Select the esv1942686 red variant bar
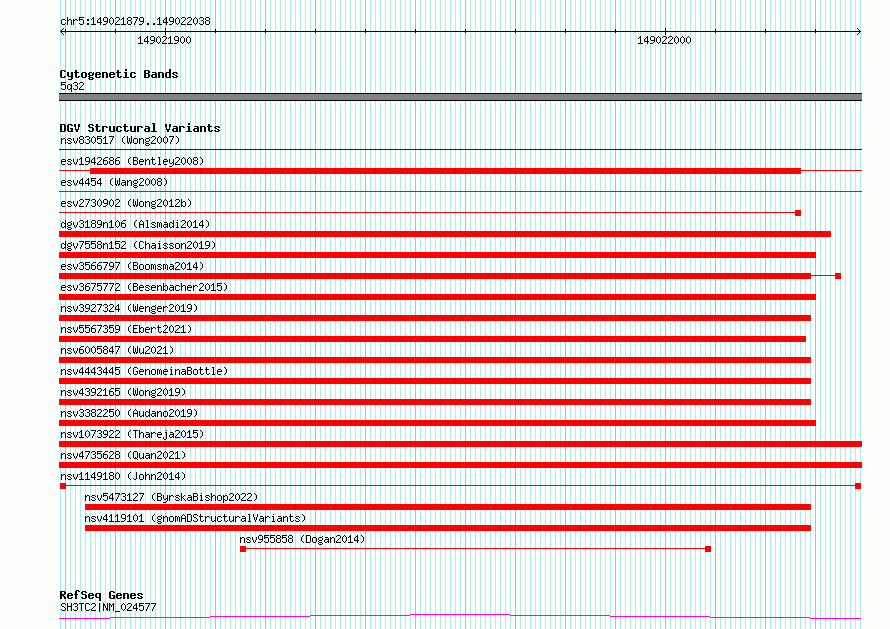 446,171
